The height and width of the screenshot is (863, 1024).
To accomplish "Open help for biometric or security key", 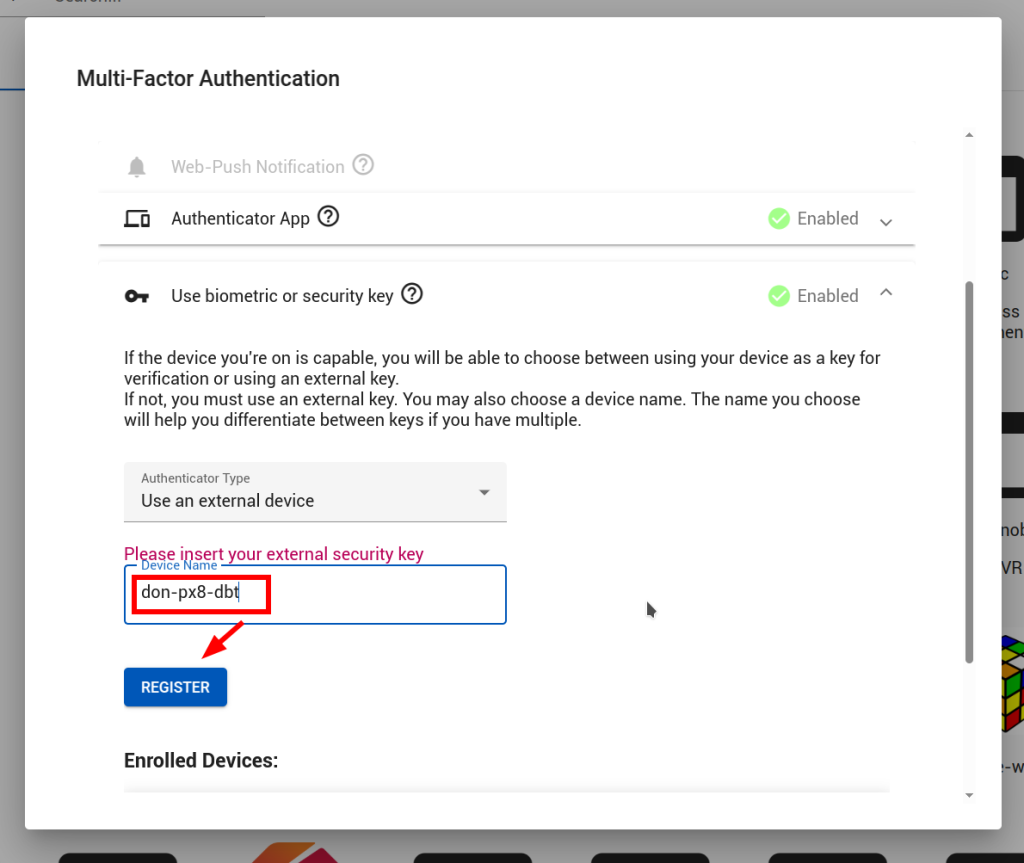I will 412,294.
